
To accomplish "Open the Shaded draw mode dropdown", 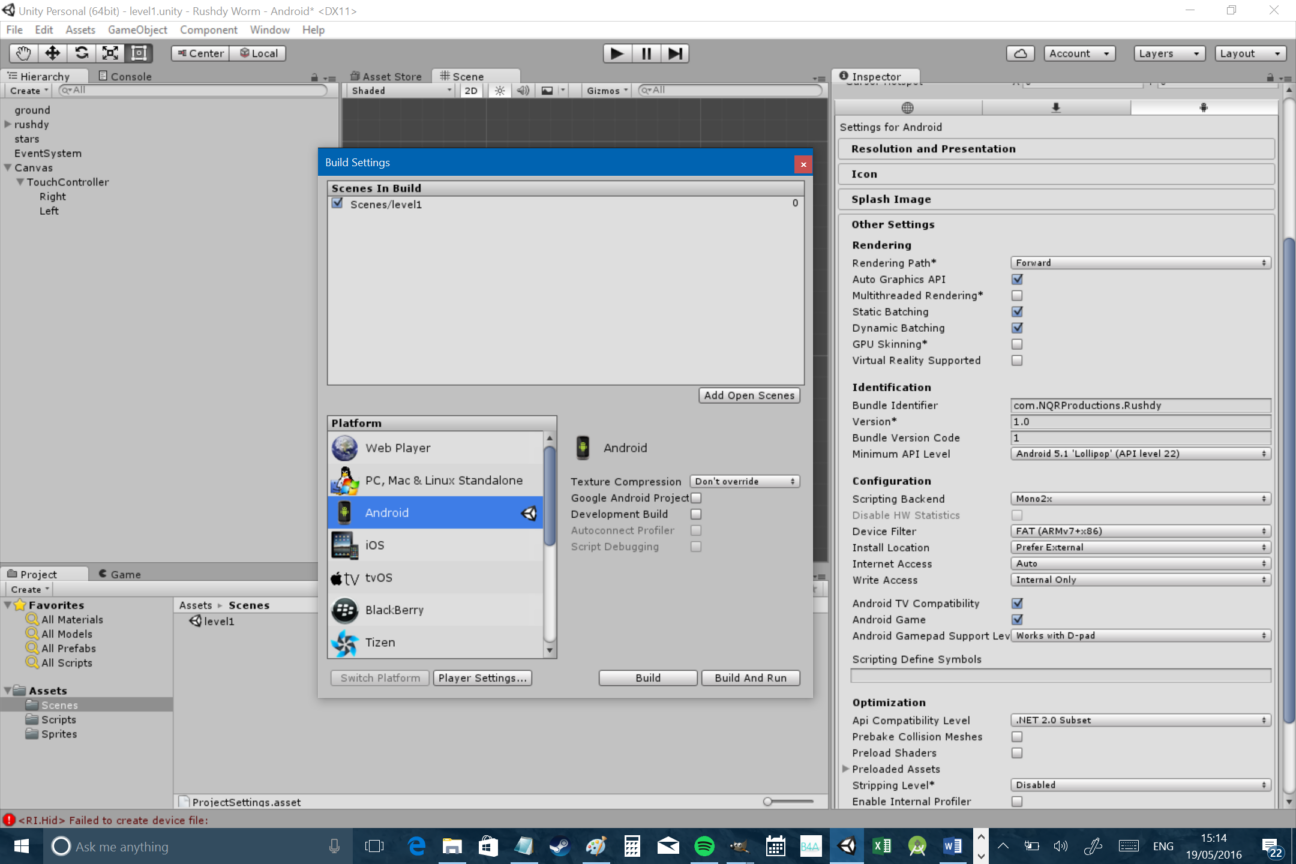I will (398, 90).
